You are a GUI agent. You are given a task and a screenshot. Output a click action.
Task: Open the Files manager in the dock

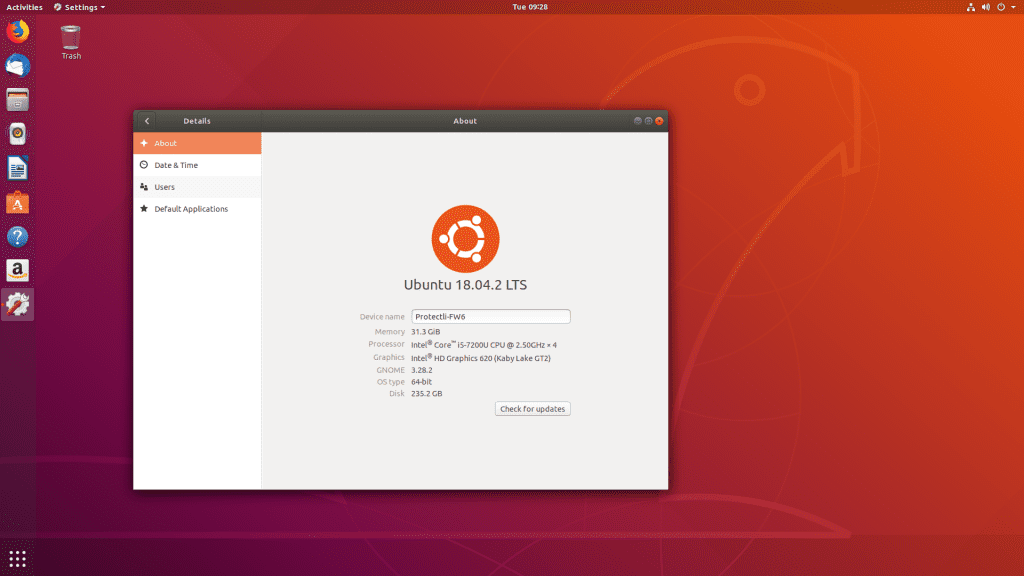[x=18, y=100]
